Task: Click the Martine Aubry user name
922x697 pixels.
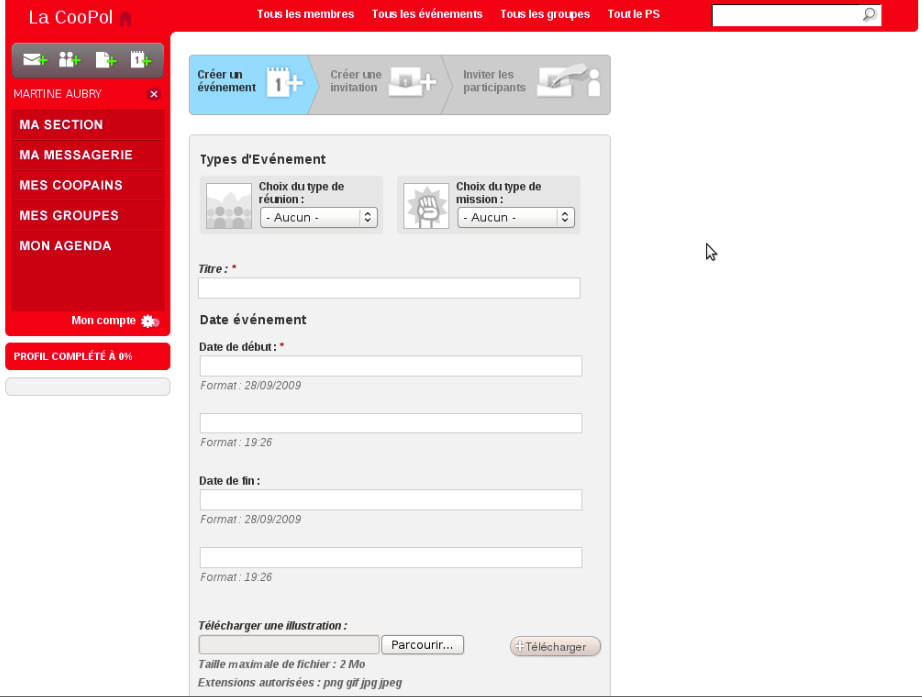Action: click(x=58, y=94)
